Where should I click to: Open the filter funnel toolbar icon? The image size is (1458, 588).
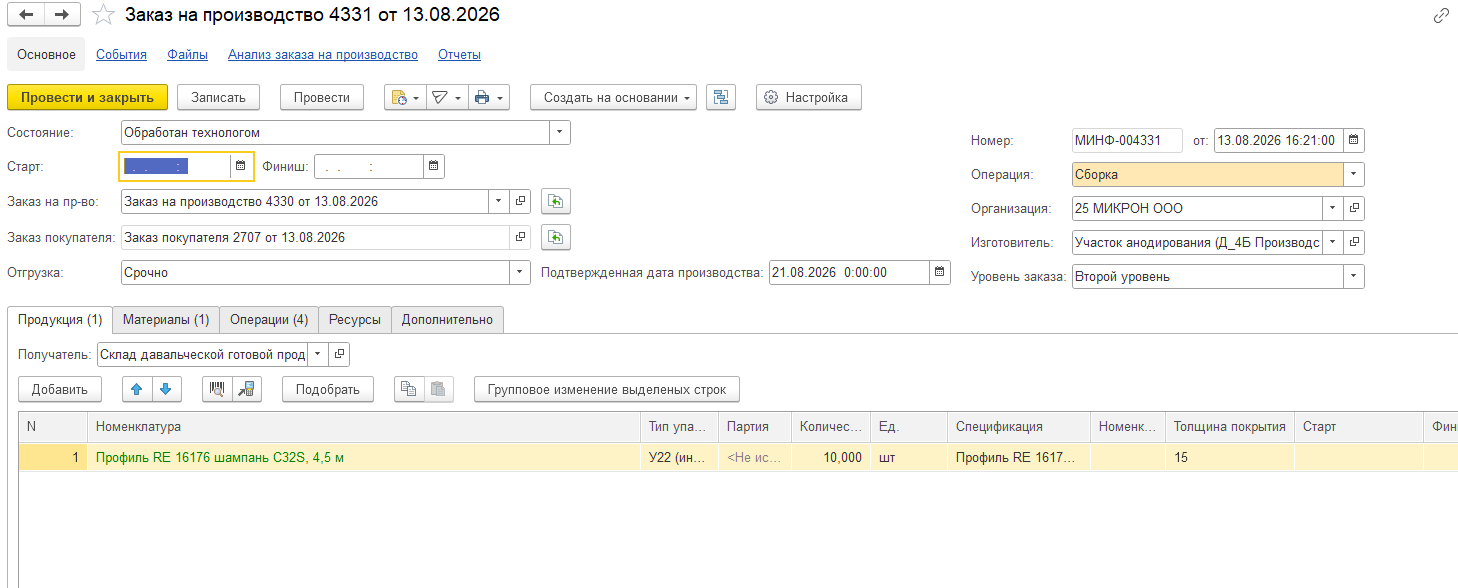click(x=446, y=97)
